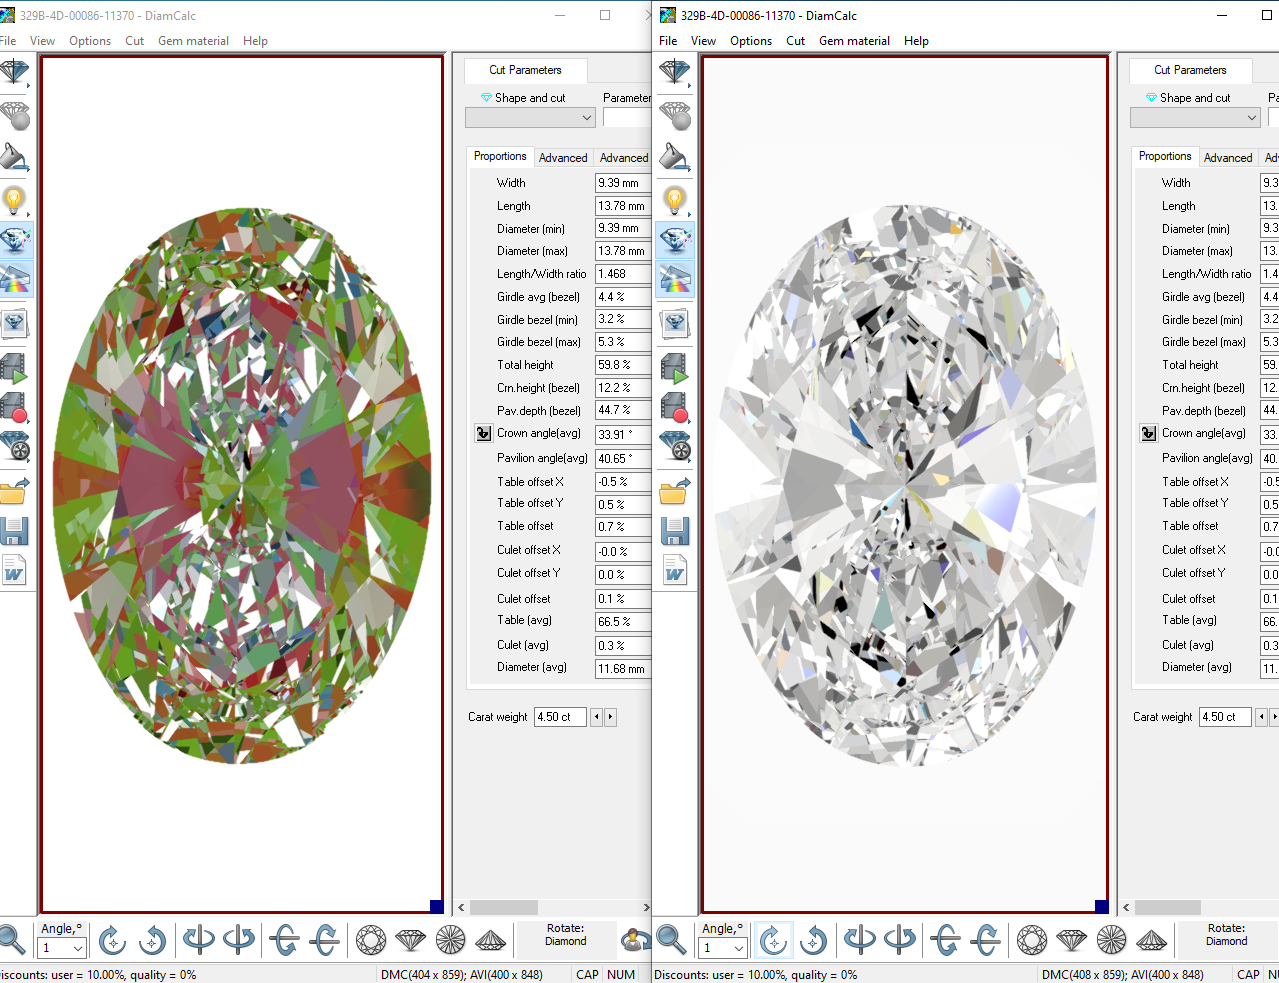The image size is (1279, 983).
Task: Click diamond with film reel icon, left window
Action: tap(14, 446)
